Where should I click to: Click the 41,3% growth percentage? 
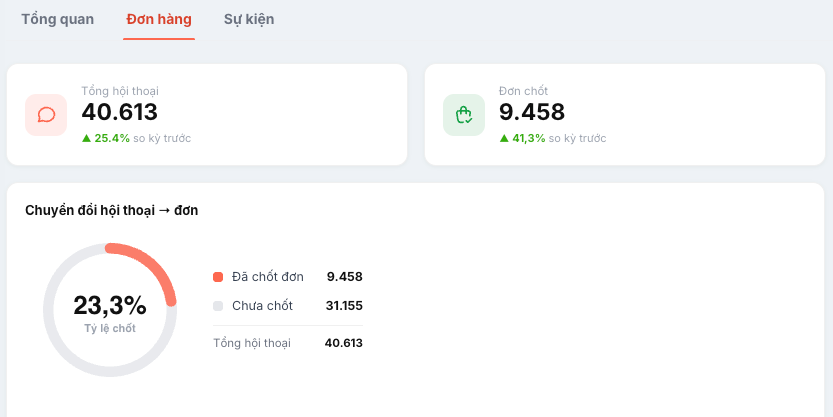tap(529, 138)
